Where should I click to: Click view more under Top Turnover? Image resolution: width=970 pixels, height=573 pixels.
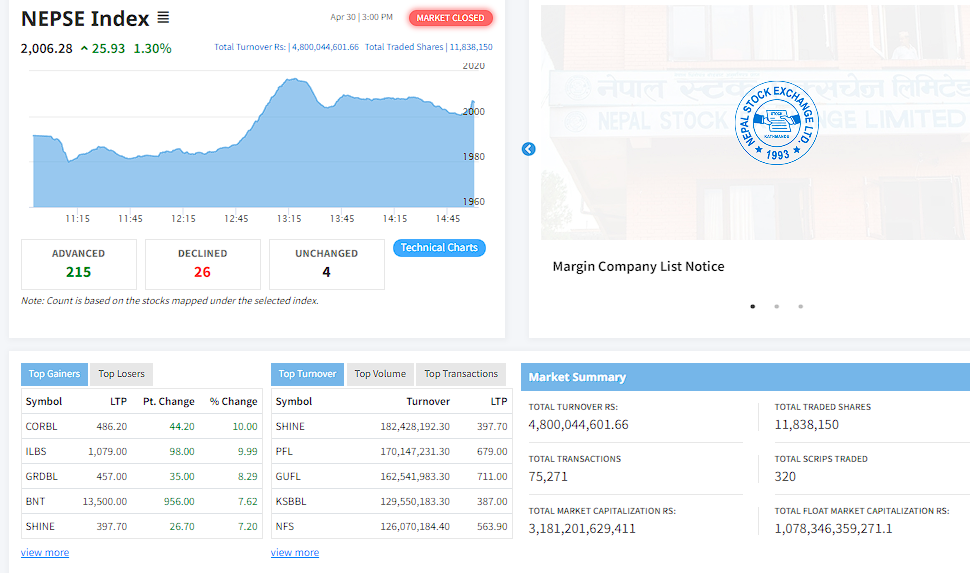click(x=294, y=553)
